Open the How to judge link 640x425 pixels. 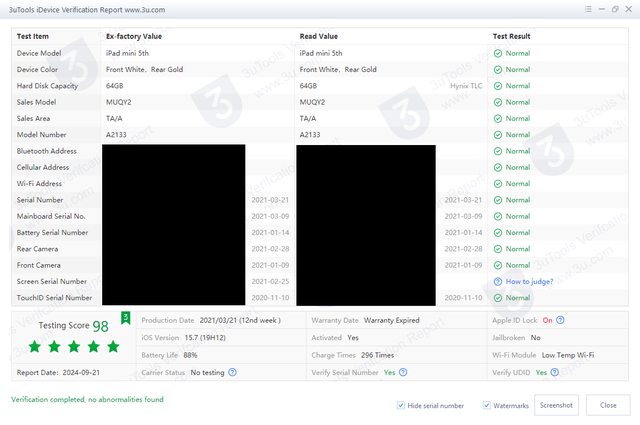[530, 281]
